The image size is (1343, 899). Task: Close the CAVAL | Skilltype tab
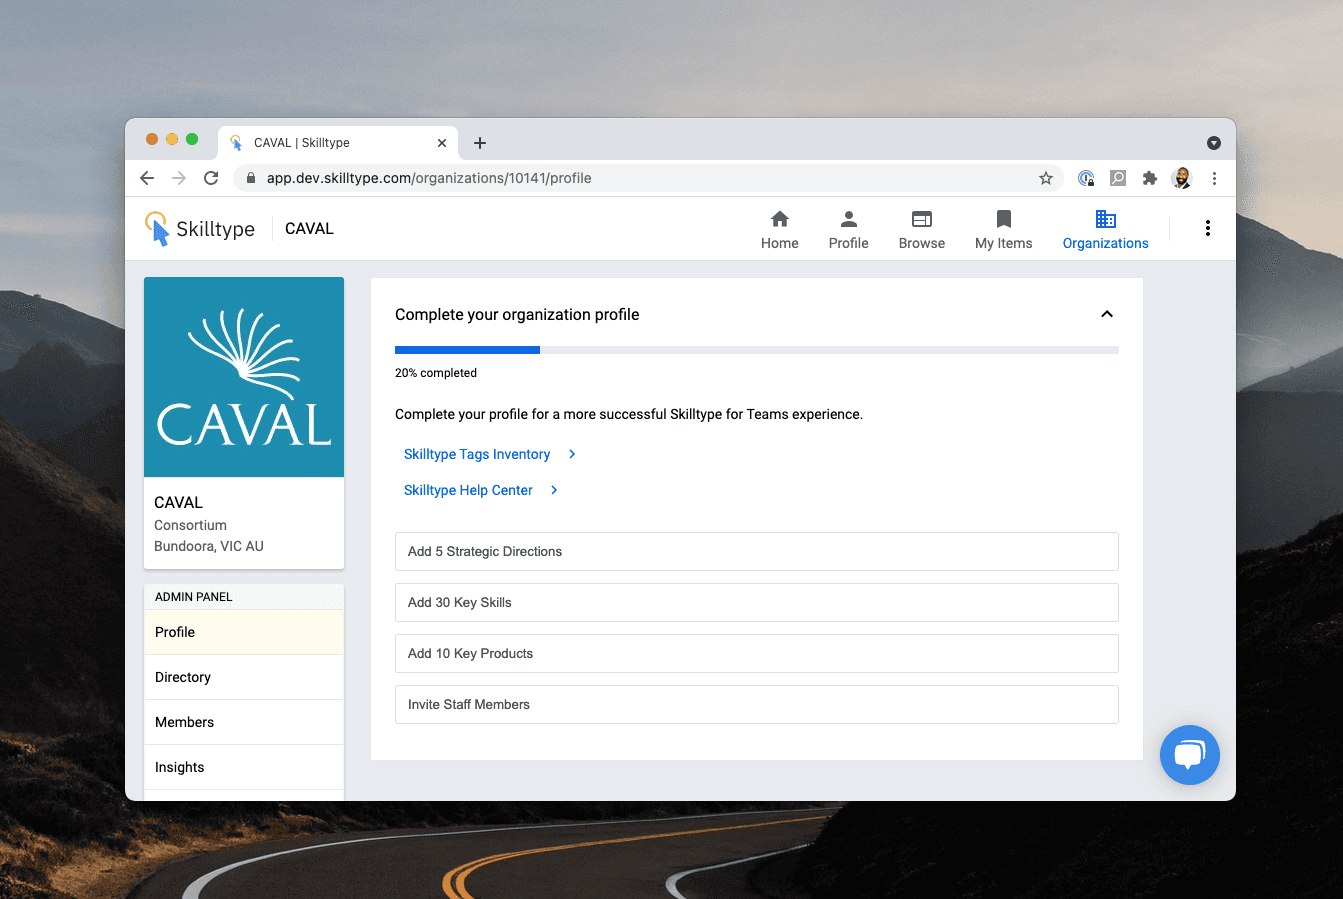click(442, 143)
